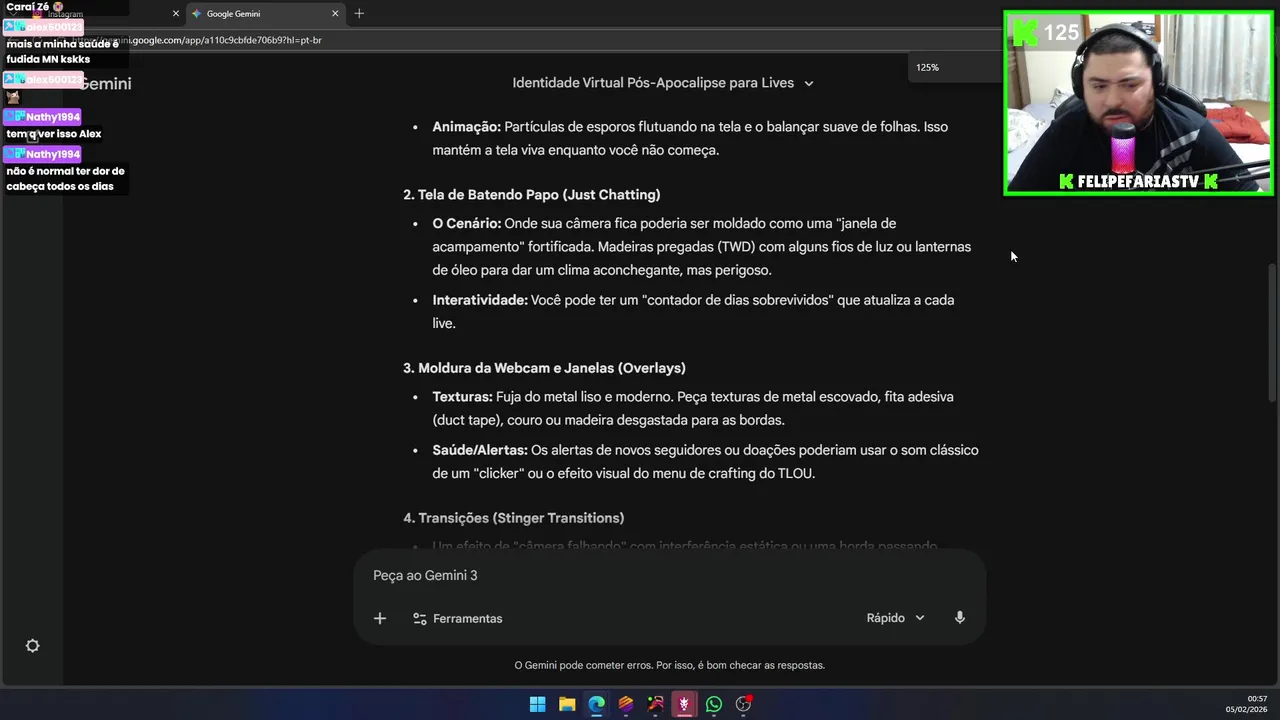Click the Nathy1994 chat message 'tem q ver isso Alex'
The image size is (1280, 720).
coord(54,134)
